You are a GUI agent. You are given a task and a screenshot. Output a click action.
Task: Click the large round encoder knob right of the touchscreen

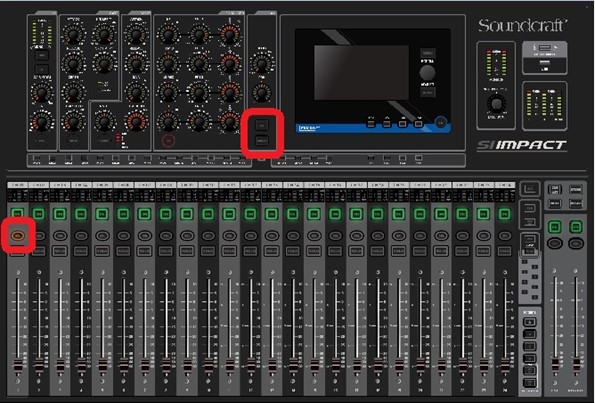(x=428, y=72)
